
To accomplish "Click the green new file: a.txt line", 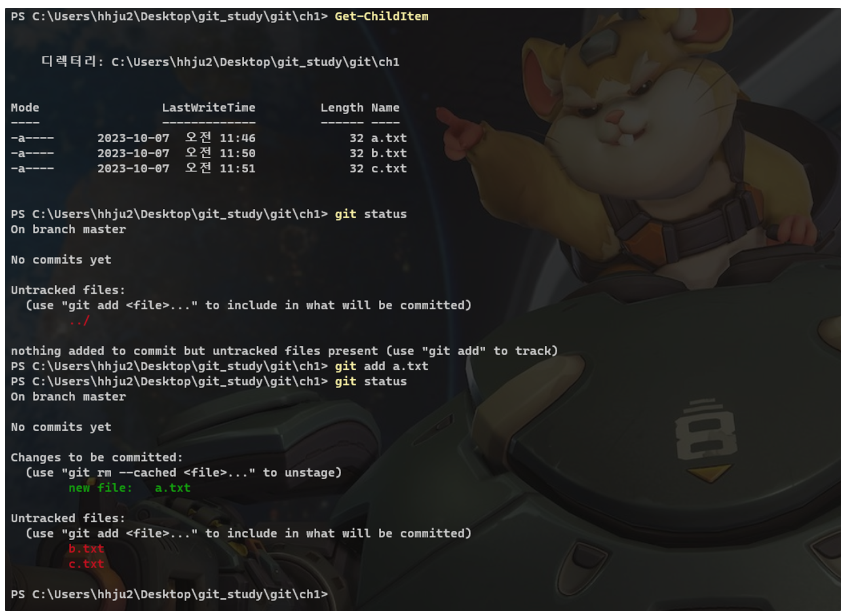I will pyautogui.click(x=129, y=488).
